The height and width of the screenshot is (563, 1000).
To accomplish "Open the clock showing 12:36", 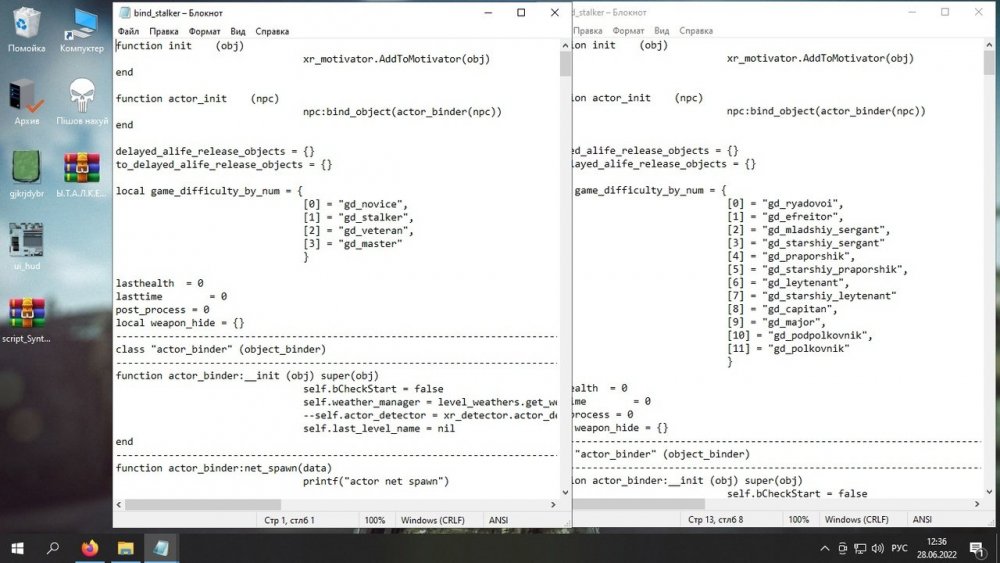I will pos(937,541).
